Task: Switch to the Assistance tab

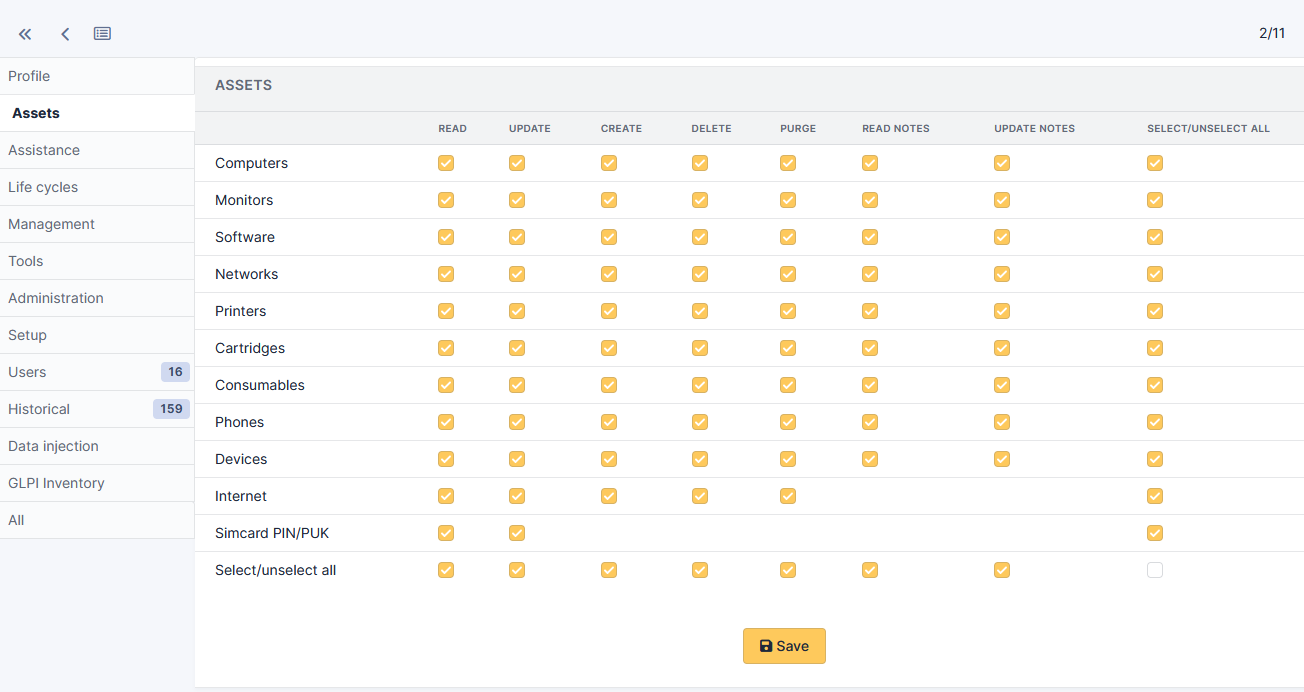Action: pos(43,150)
